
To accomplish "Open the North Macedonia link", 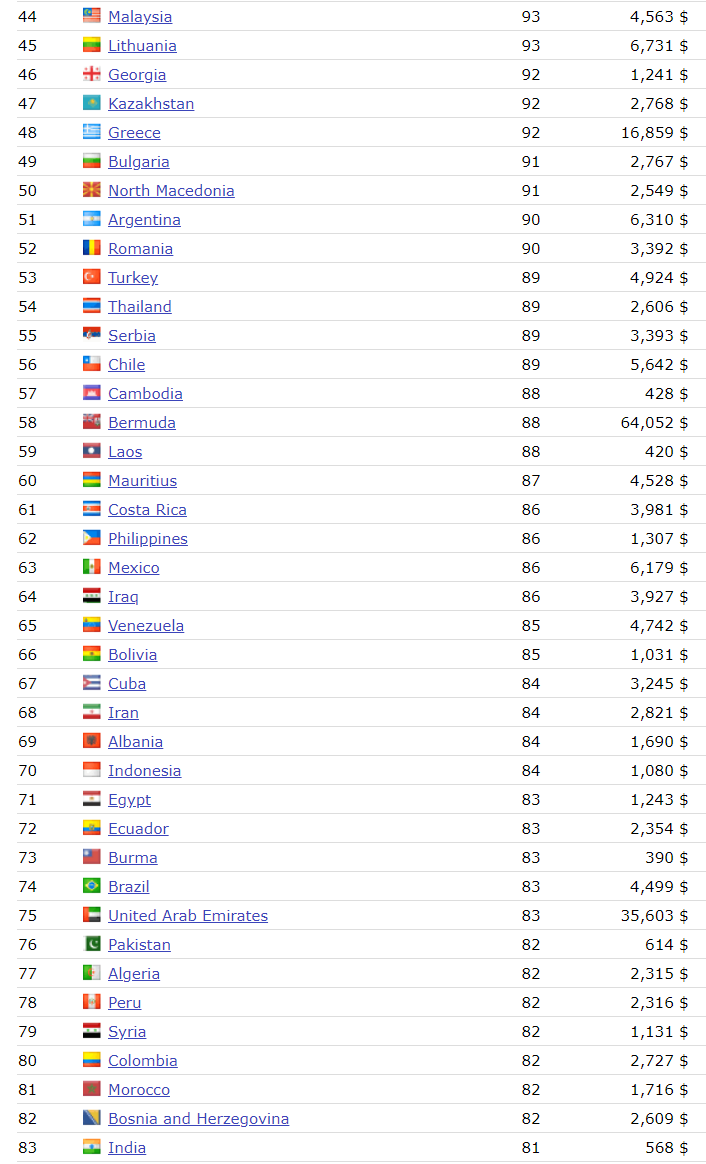I will pyautogui.click(x=171, y=191).
